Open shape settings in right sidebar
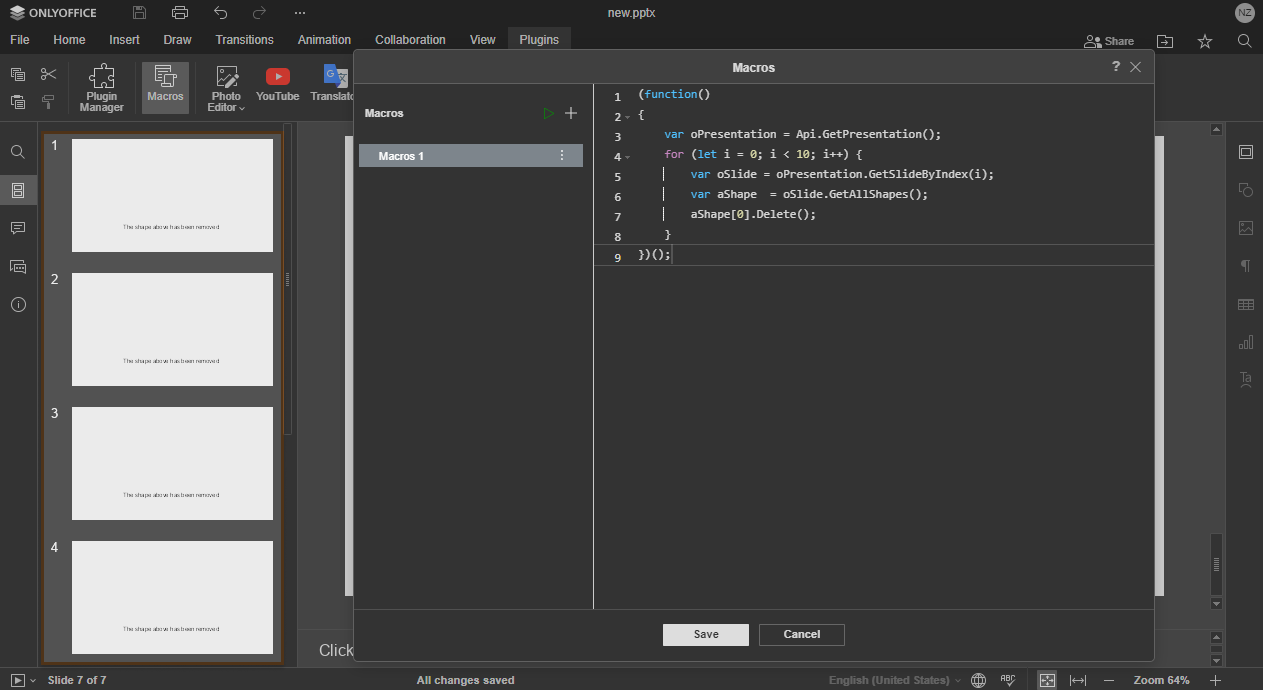Viewport: 1263px width, 690px height. click(x=1245, y=190)
